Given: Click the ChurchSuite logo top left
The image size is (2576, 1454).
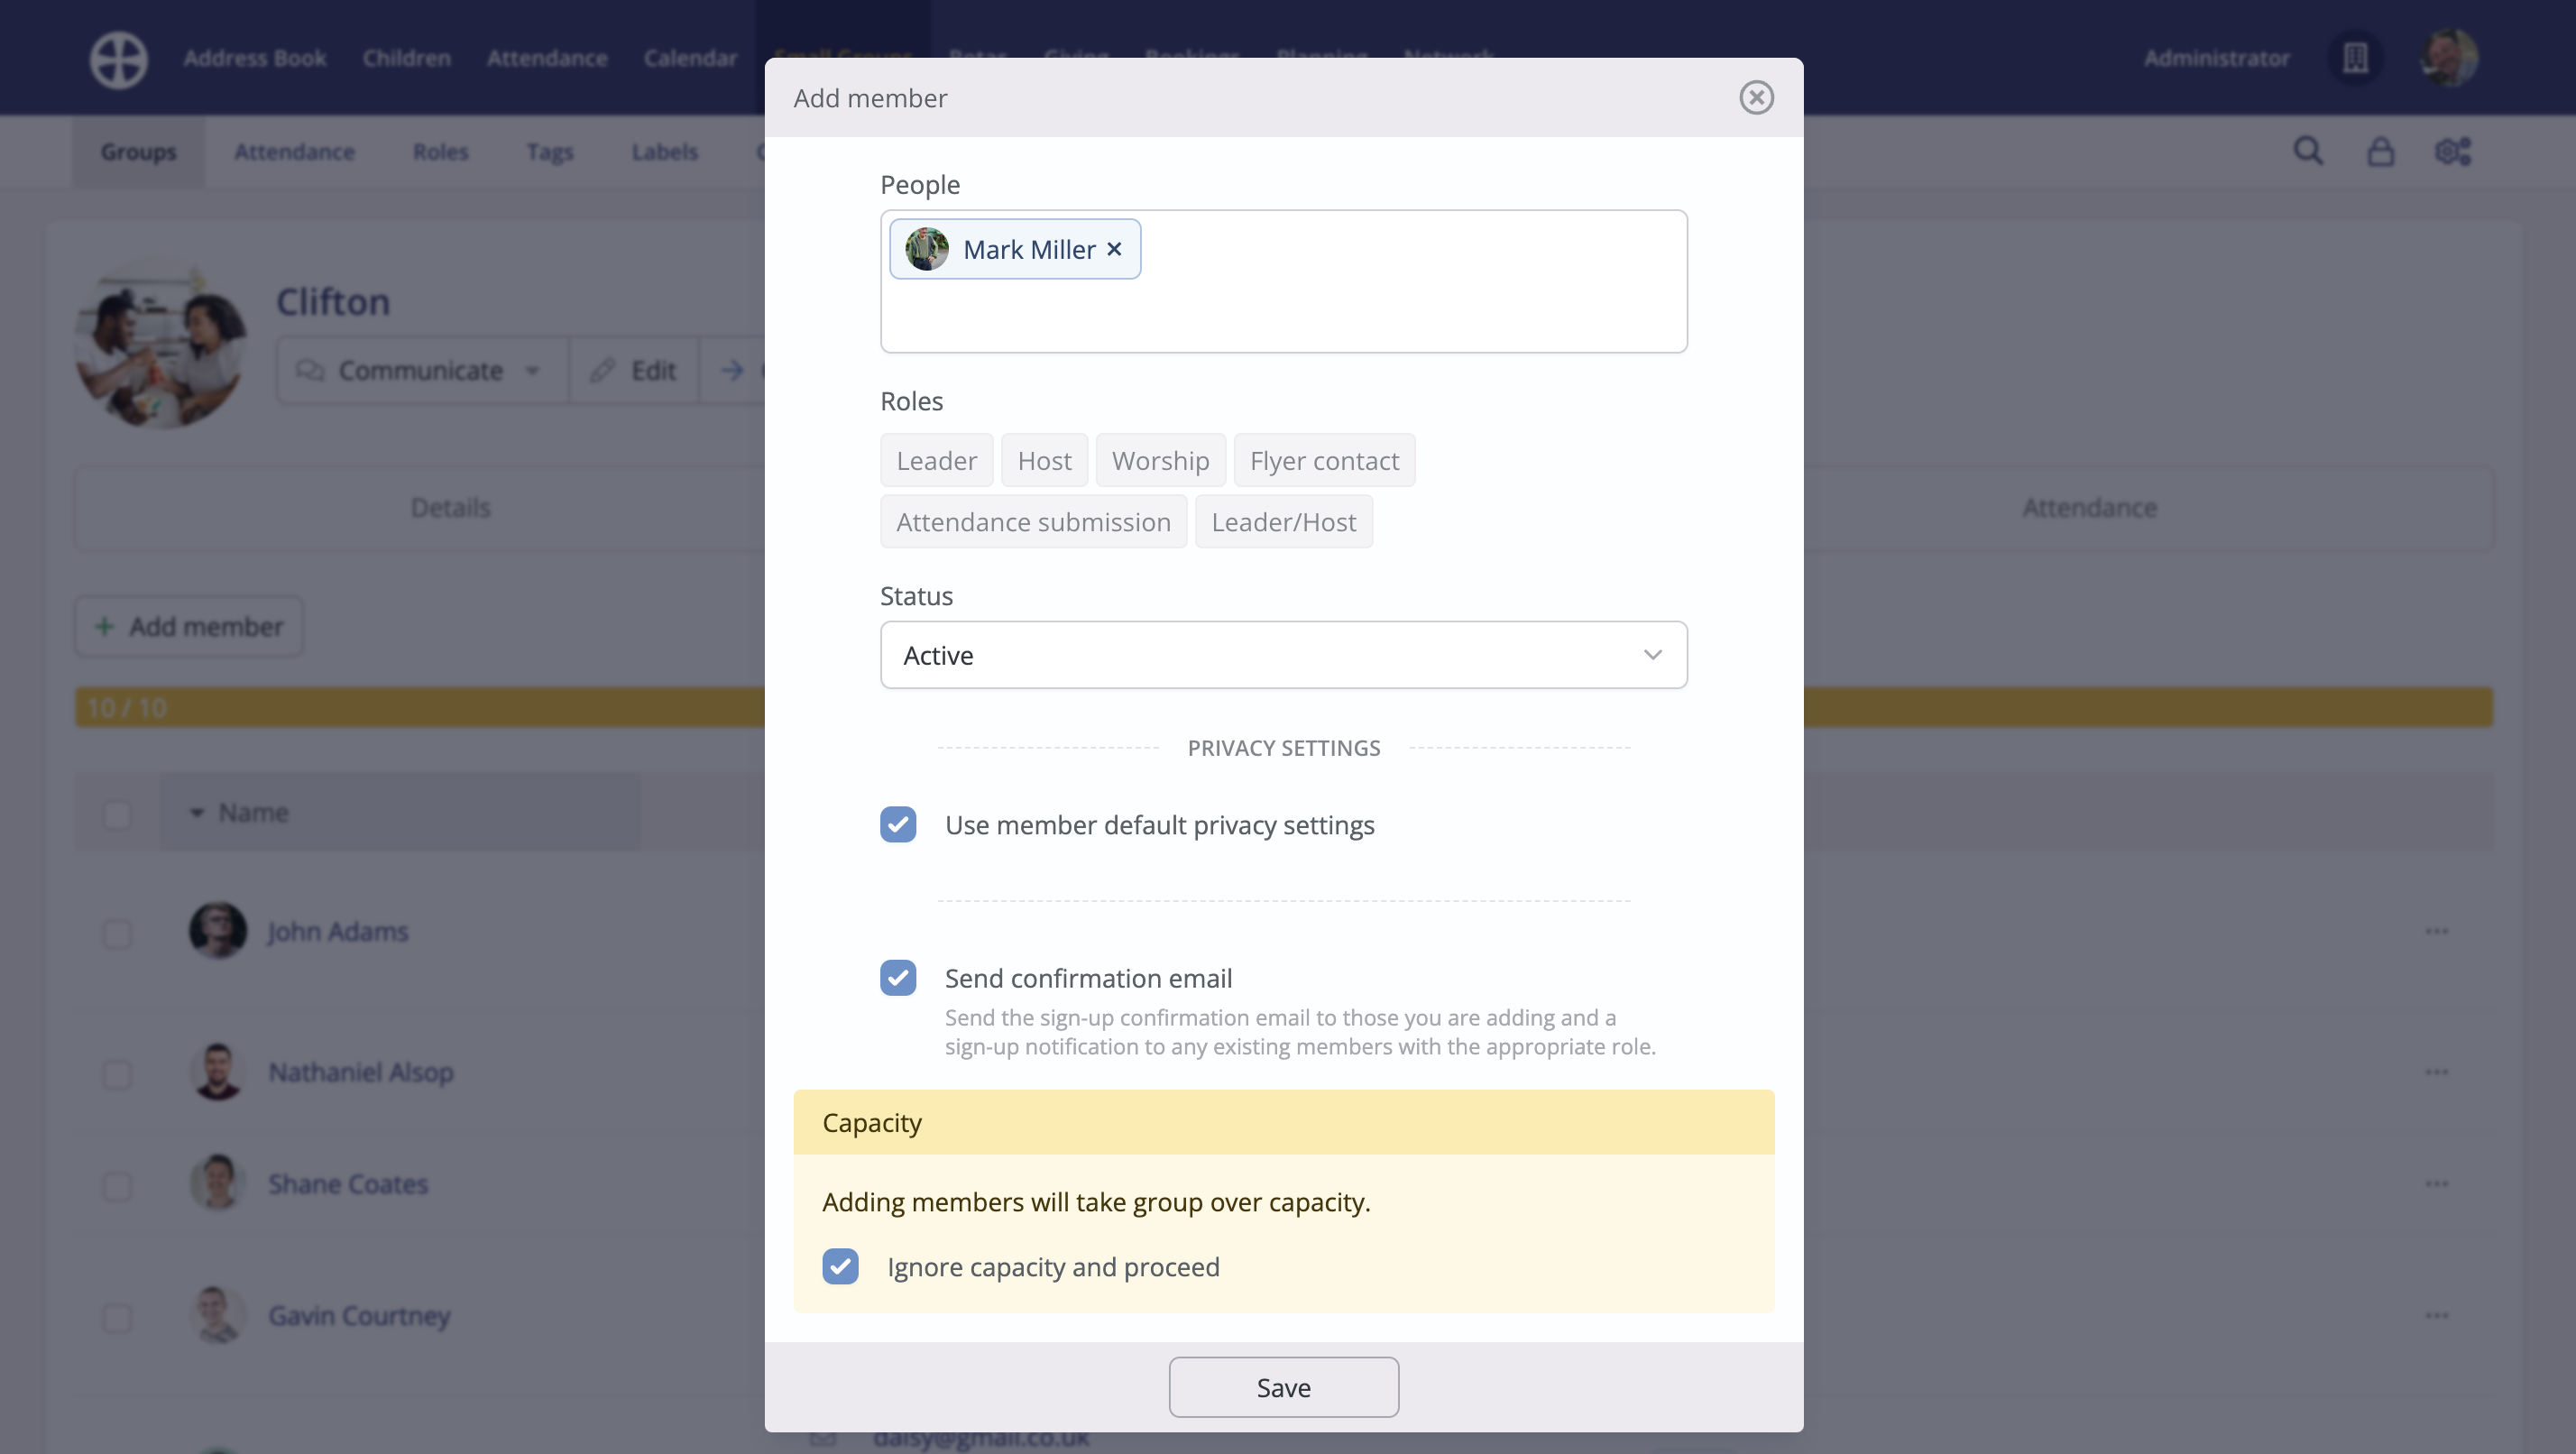Looking at the screenshot, I should [x=117, y=60].
